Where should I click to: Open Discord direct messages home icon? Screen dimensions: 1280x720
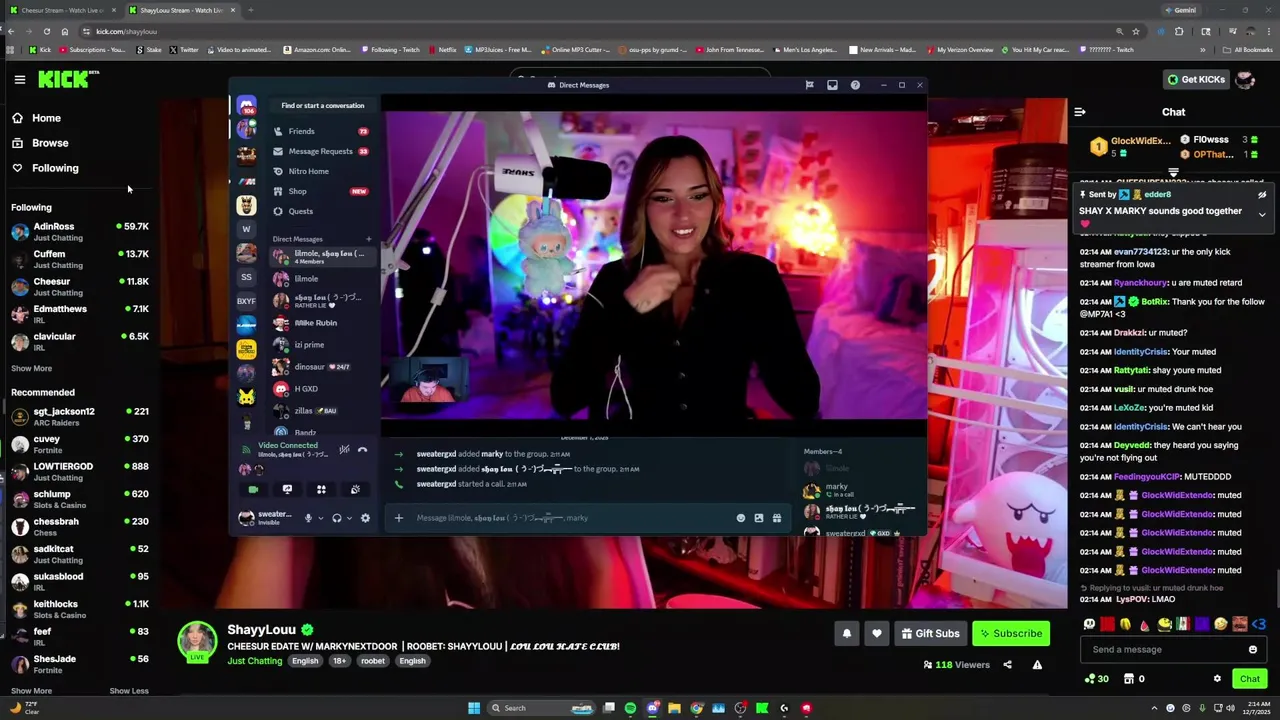246,105
